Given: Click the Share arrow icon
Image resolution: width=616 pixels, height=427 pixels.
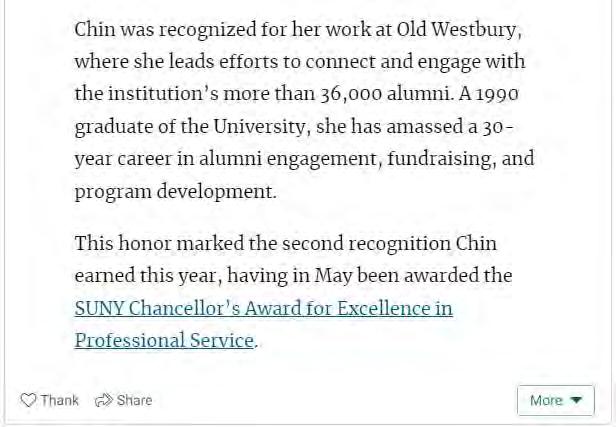Looking at the screenshot, I should (102, 400).
